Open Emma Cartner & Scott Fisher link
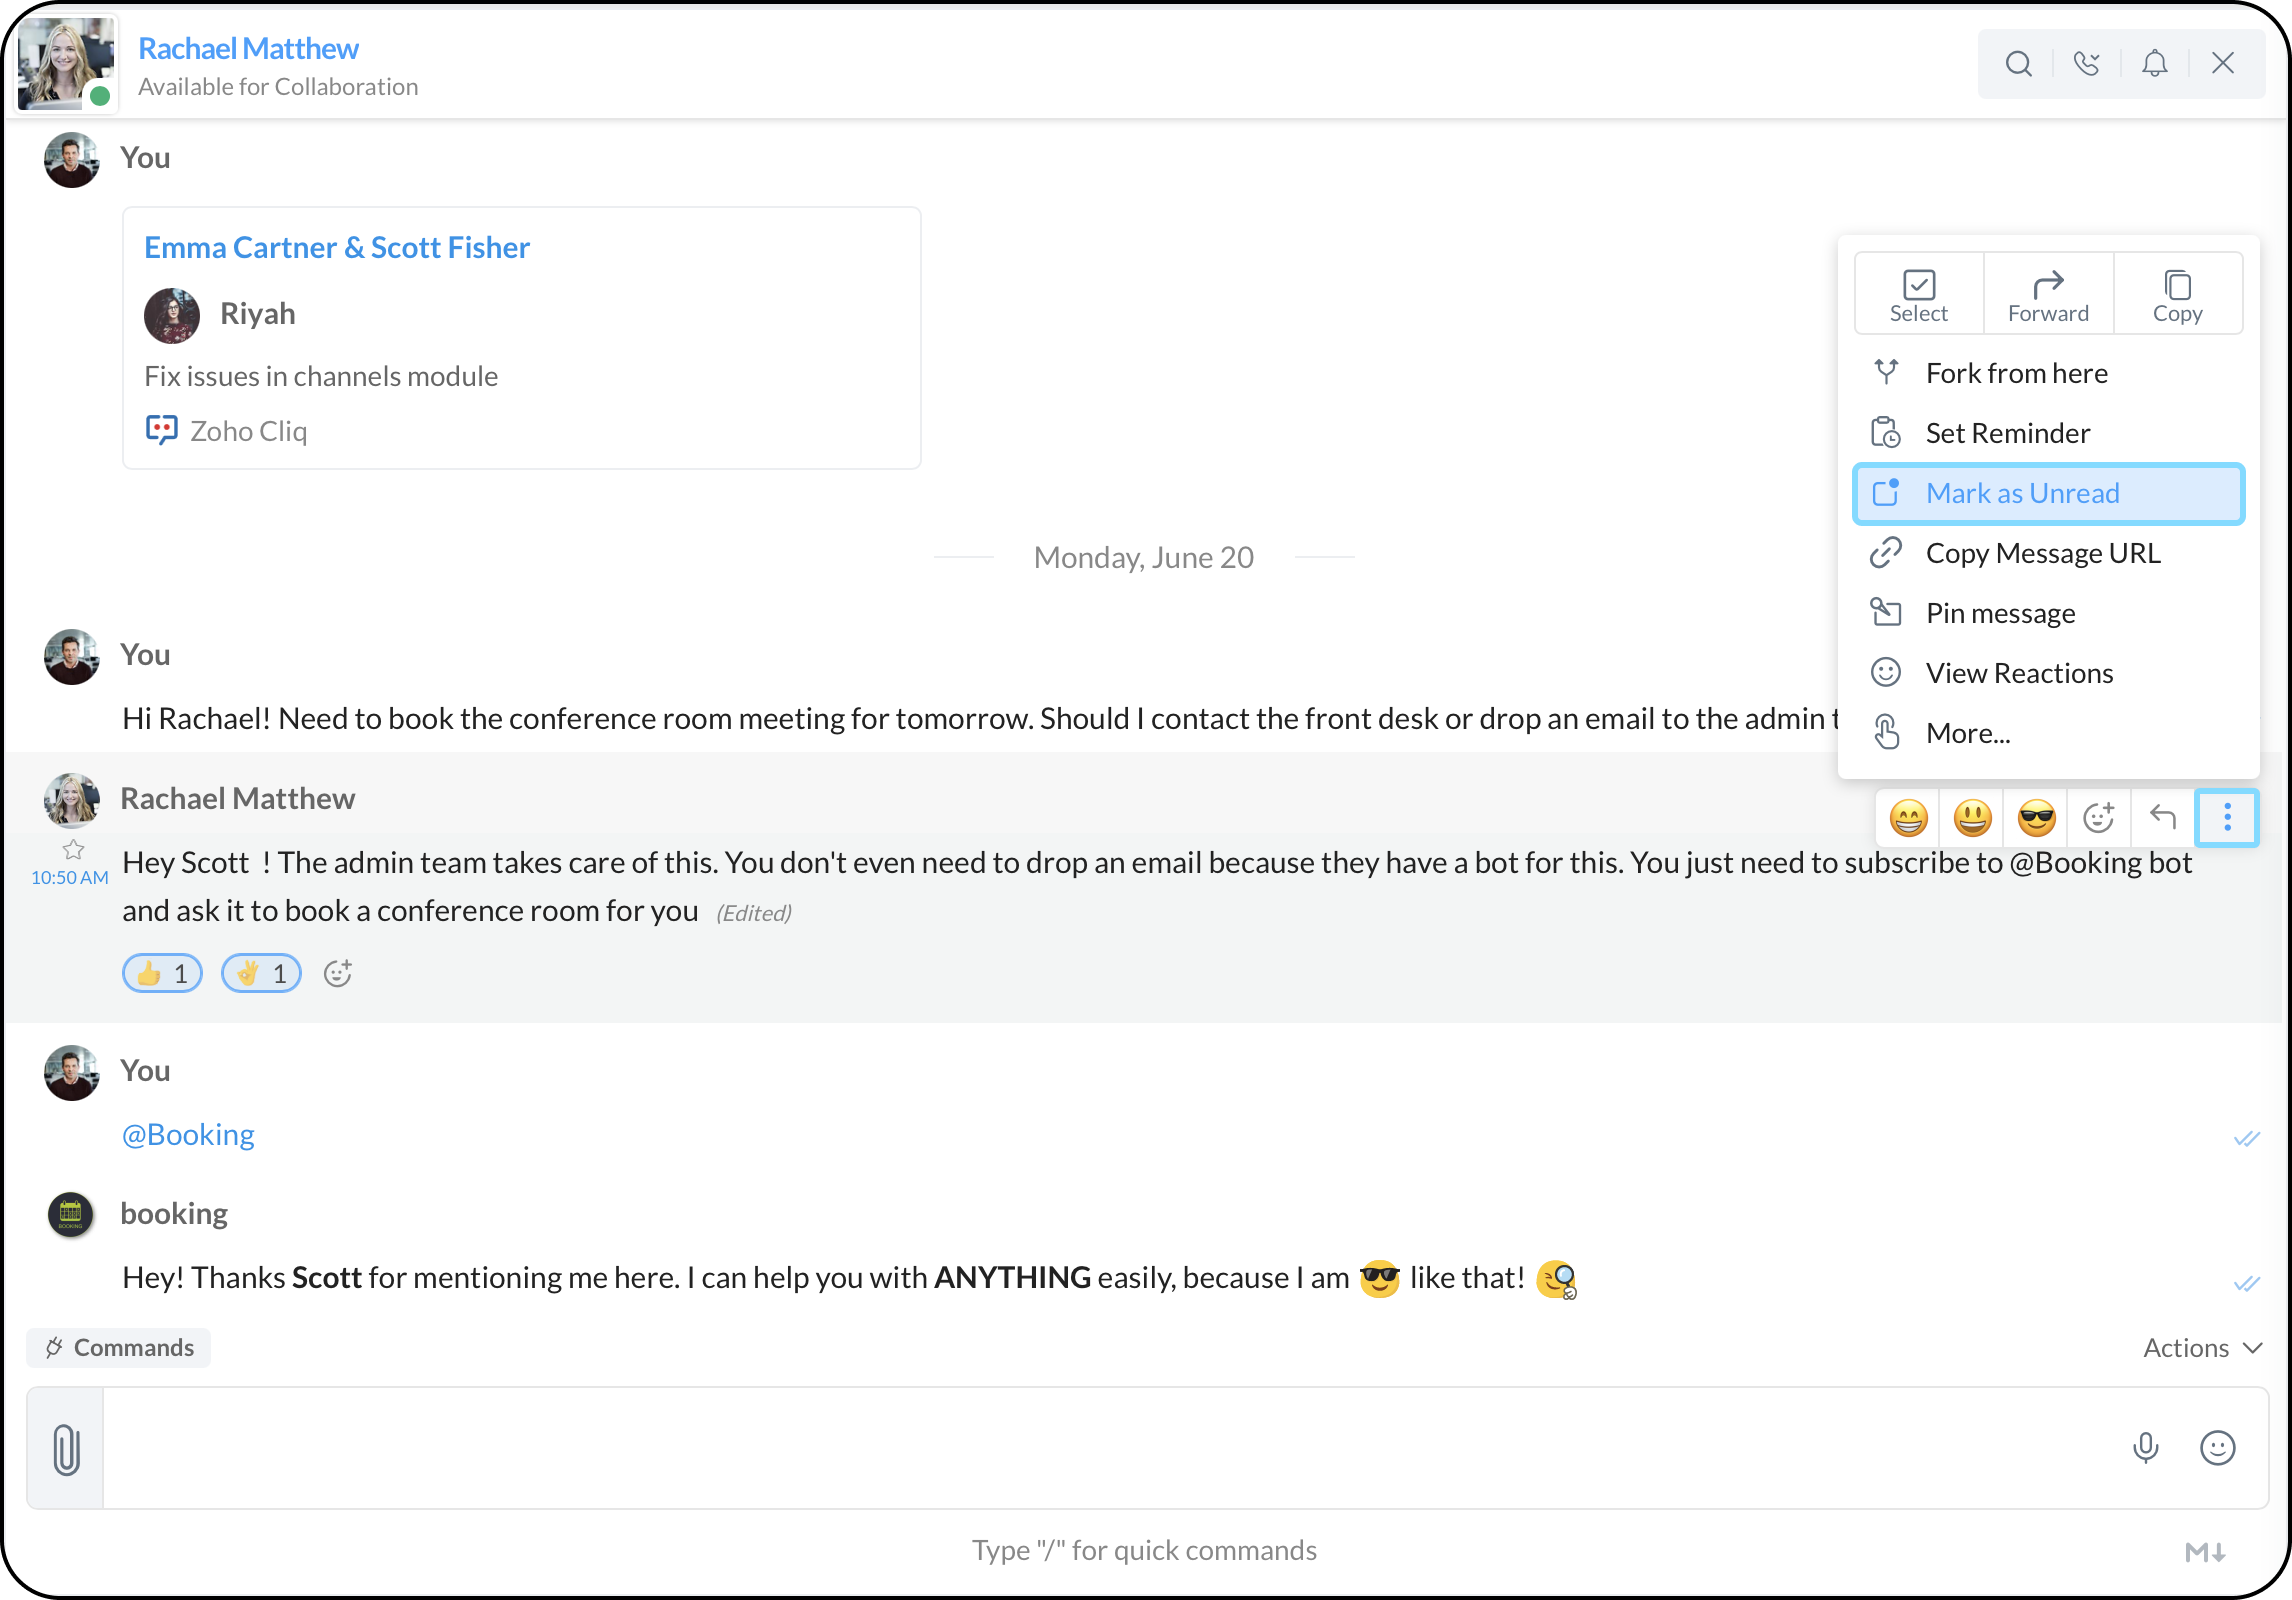2292x1600 pixels. (x=336, y=247)
